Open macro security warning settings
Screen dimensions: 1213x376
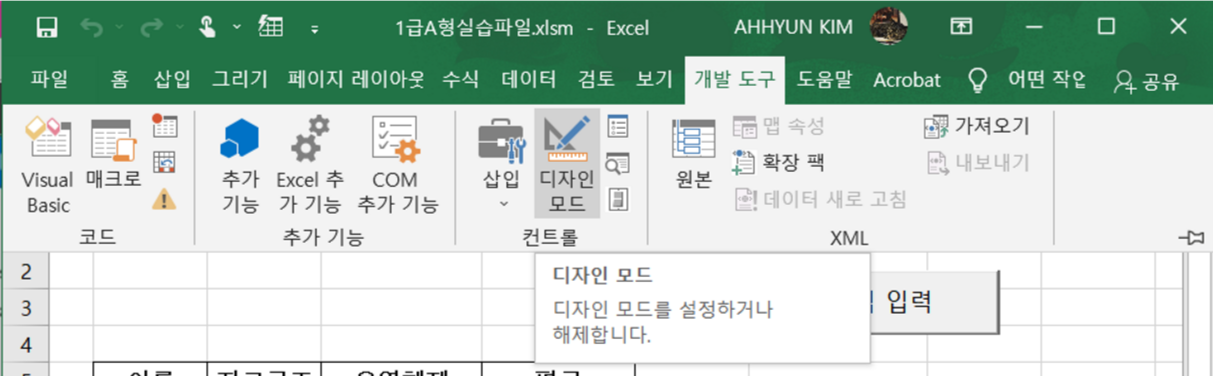coord(164,199)
